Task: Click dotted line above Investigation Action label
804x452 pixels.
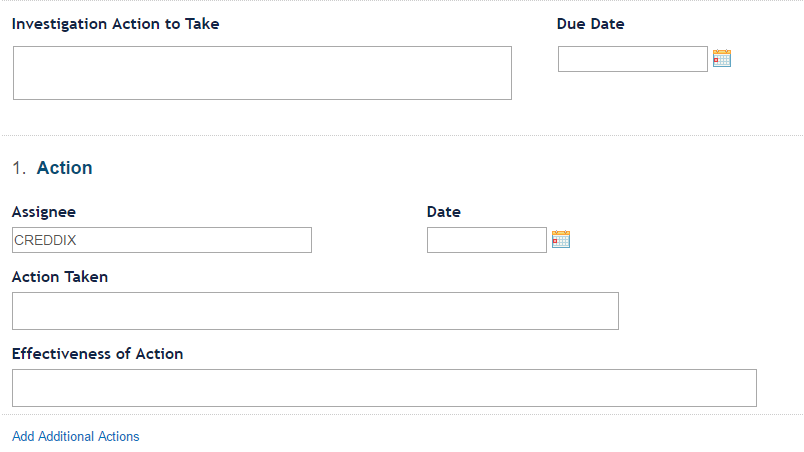Action: [402, 1]
